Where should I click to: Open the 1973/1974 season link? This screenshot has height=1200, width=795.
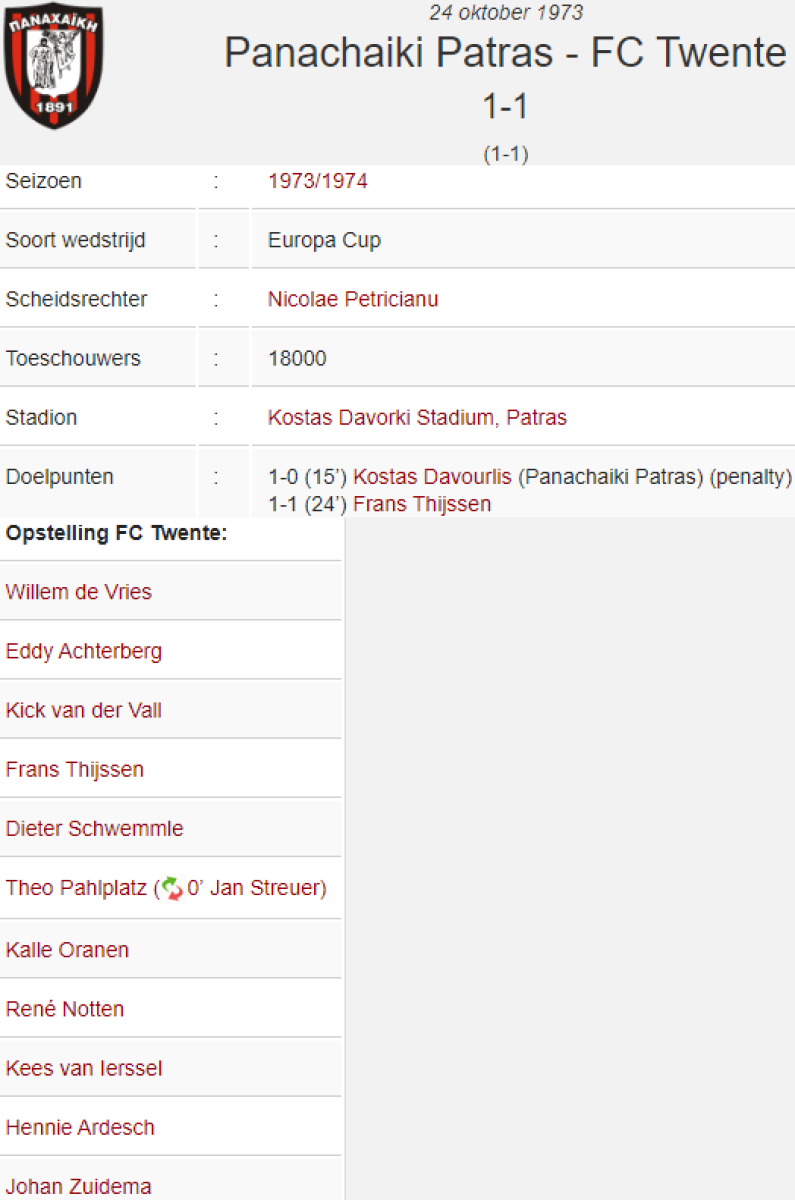(317, 181)
